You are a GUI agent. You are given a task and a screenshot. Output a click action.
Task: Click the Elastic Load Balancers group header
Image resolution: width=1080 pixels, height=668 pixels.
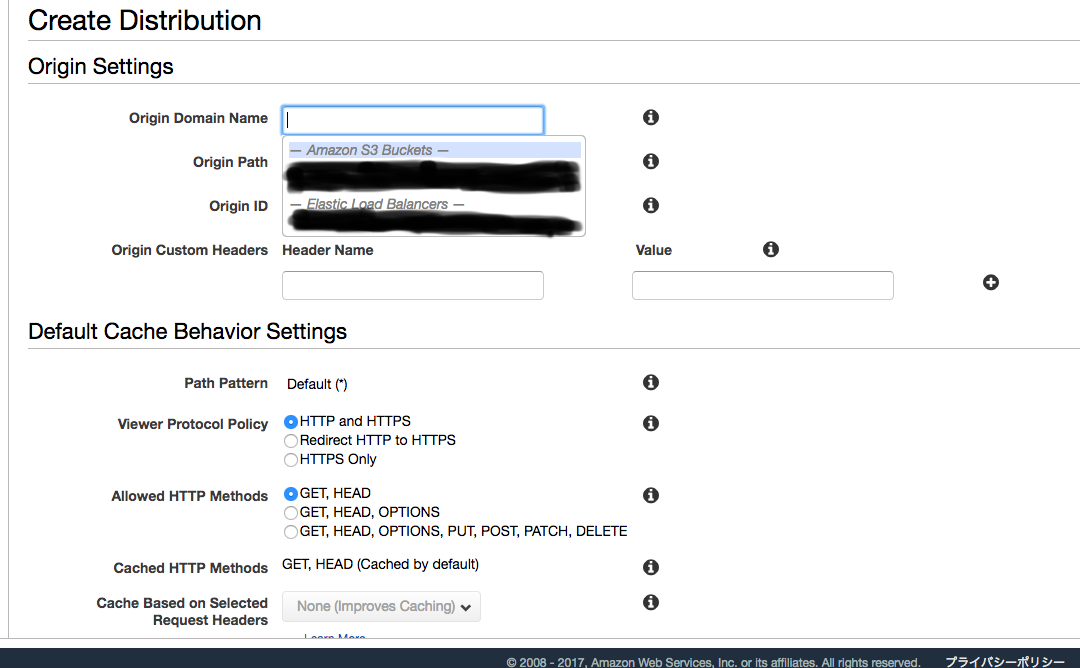[377, 205]
